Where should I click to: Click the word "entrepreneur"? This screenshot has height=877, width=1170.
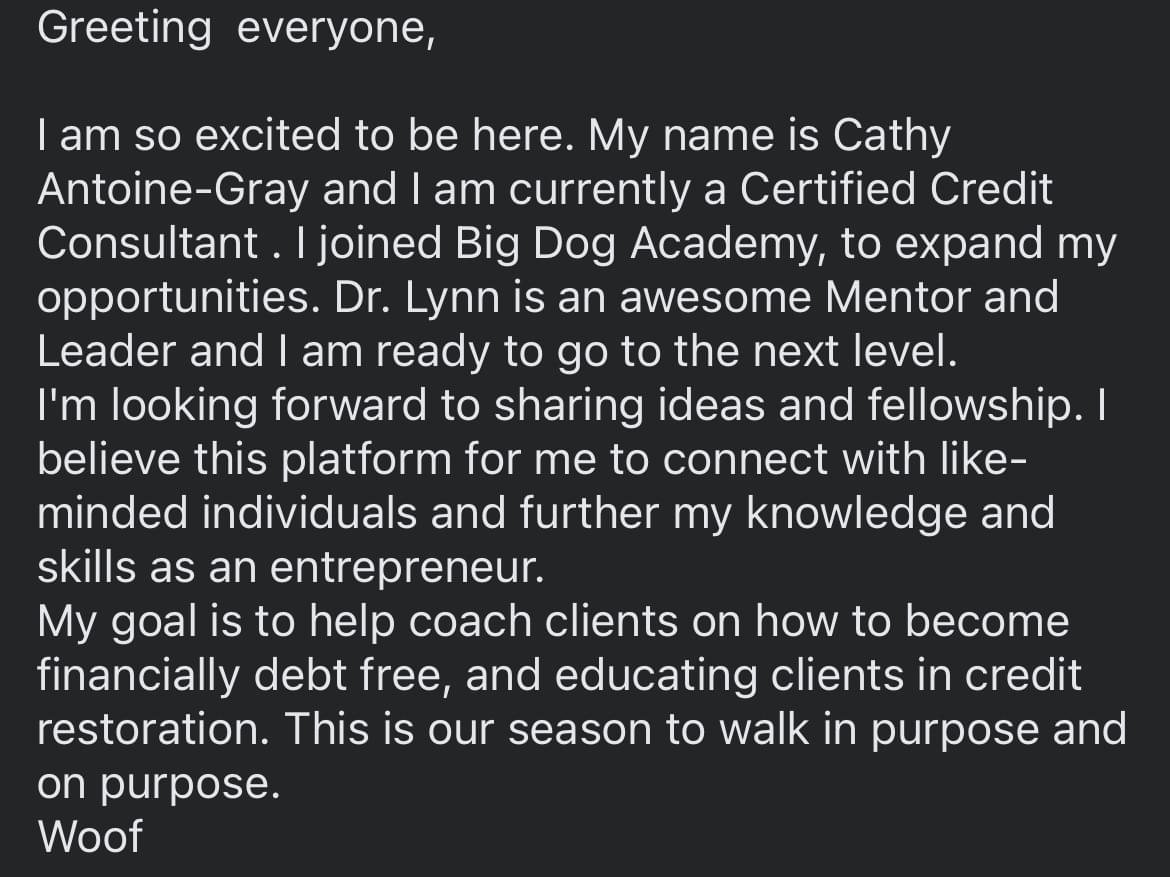point(404,569)
